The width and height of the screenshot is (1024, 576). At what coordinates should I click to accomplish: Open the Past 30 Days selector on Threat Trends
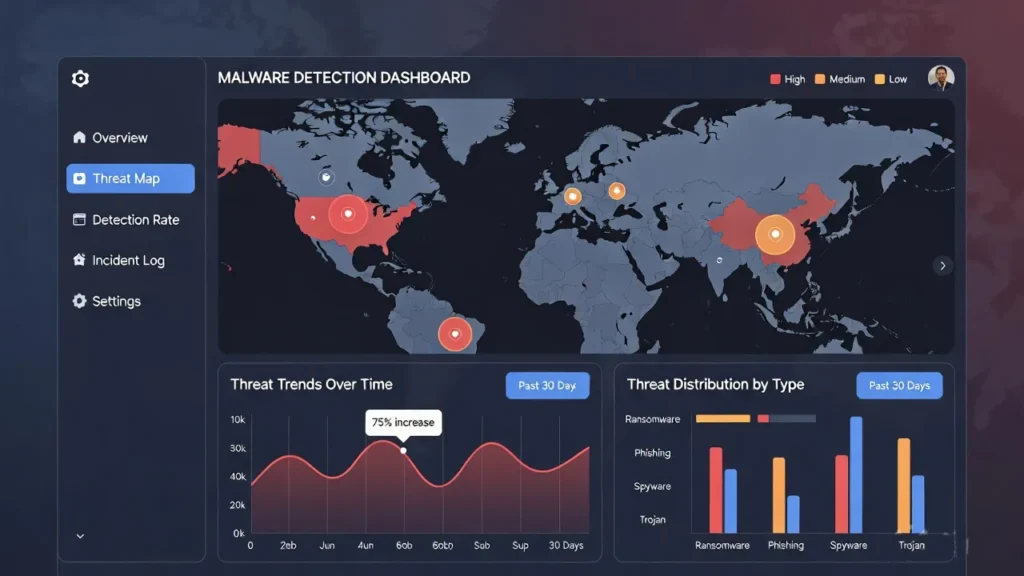pos(547,384)
